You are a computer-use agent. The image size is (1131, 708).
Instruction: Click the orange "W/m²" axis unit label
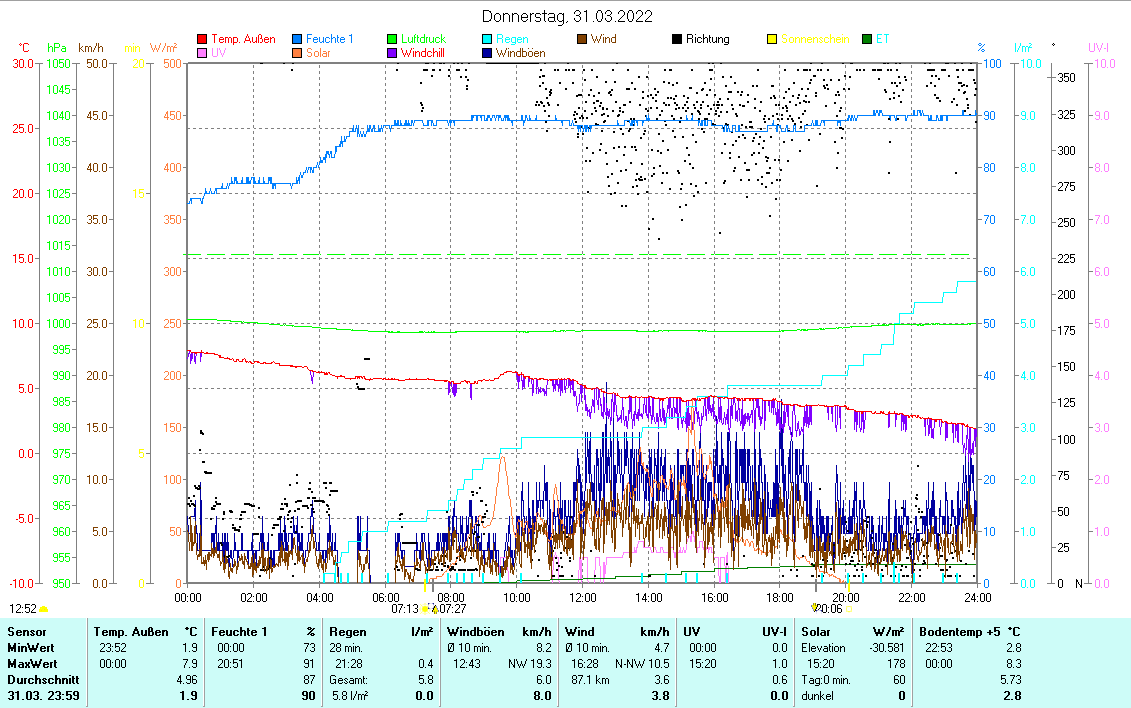[x=164, y=48]
